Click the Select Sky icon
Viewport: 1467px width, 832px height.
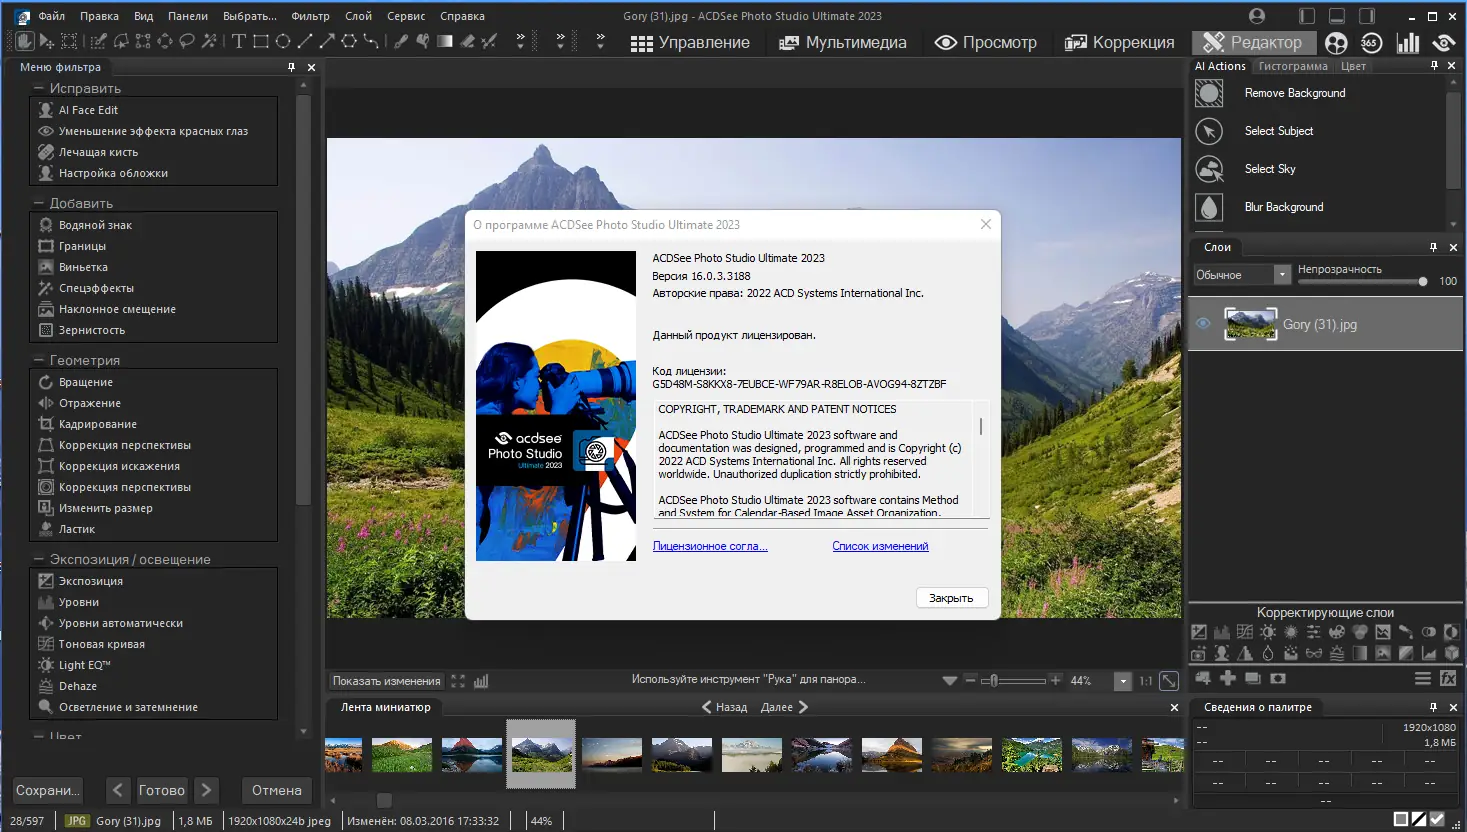(x=1209, y=169)
